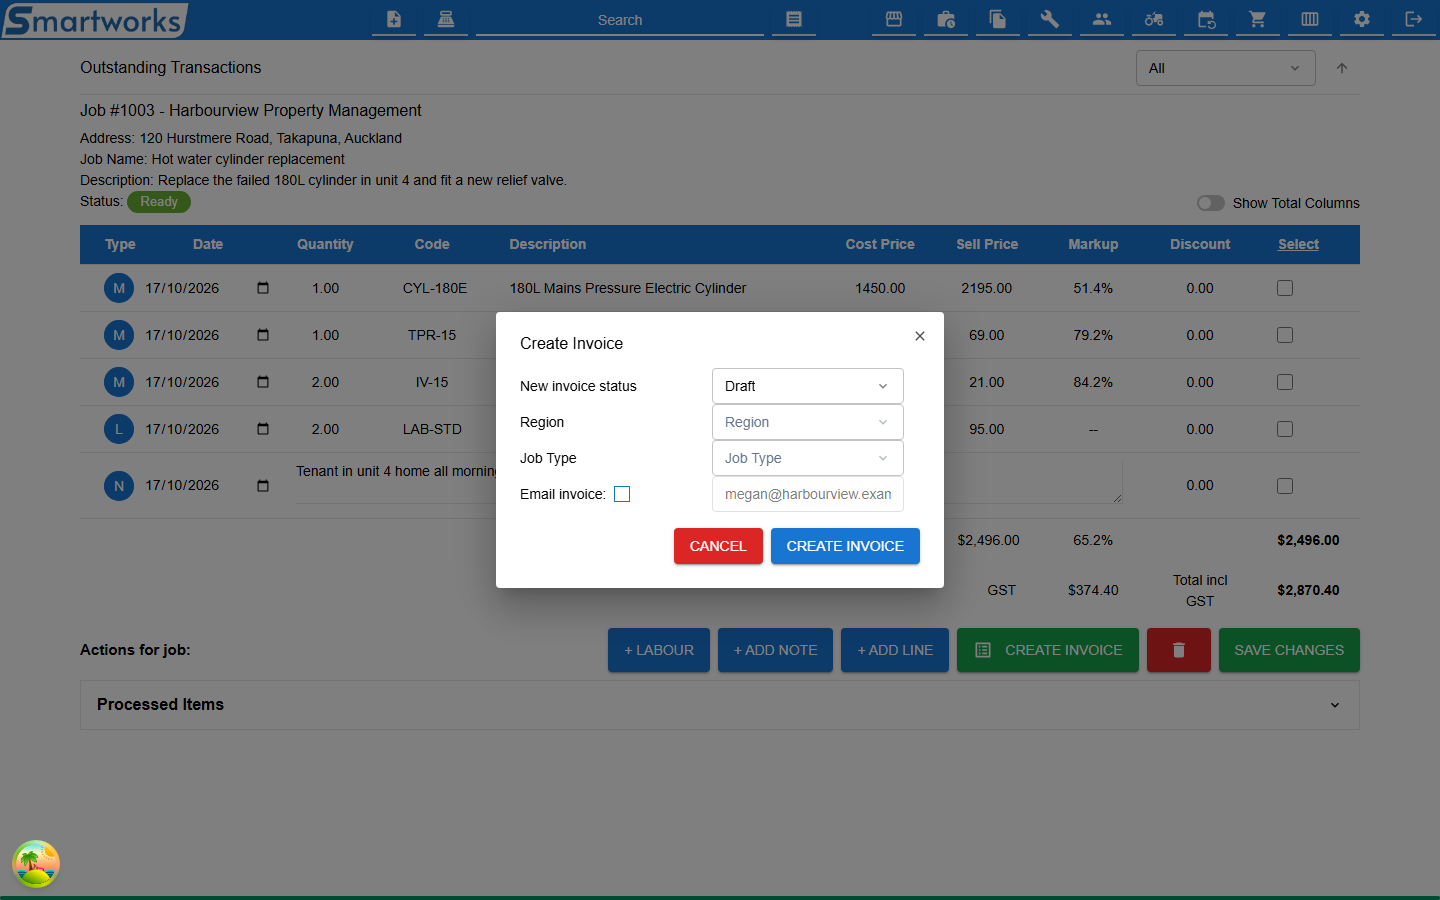Viewport: 1440px width, 900px height.
Task: Click the Select column header link
Action: 1298,244
